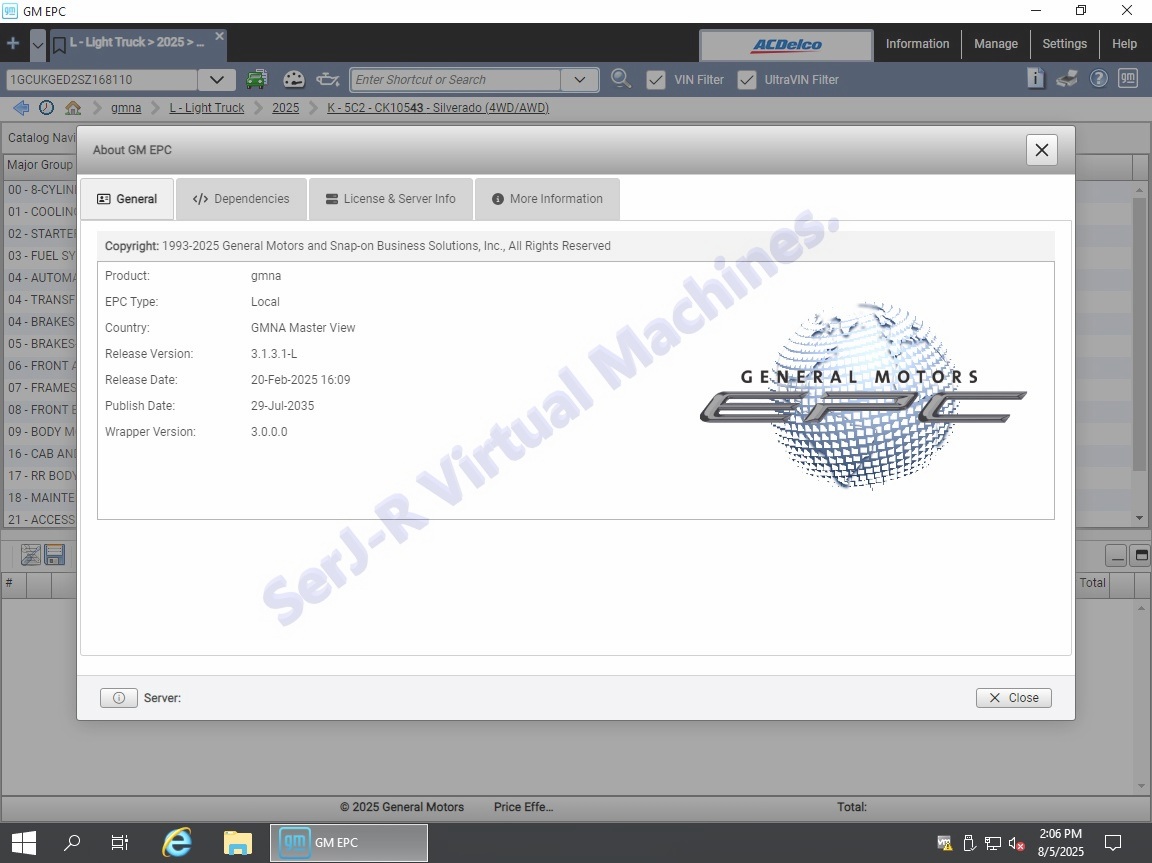This screenshot has height=863, width=1152.
Task: Select the L - Light Truck 2025 tab
Action: point(136,43)
